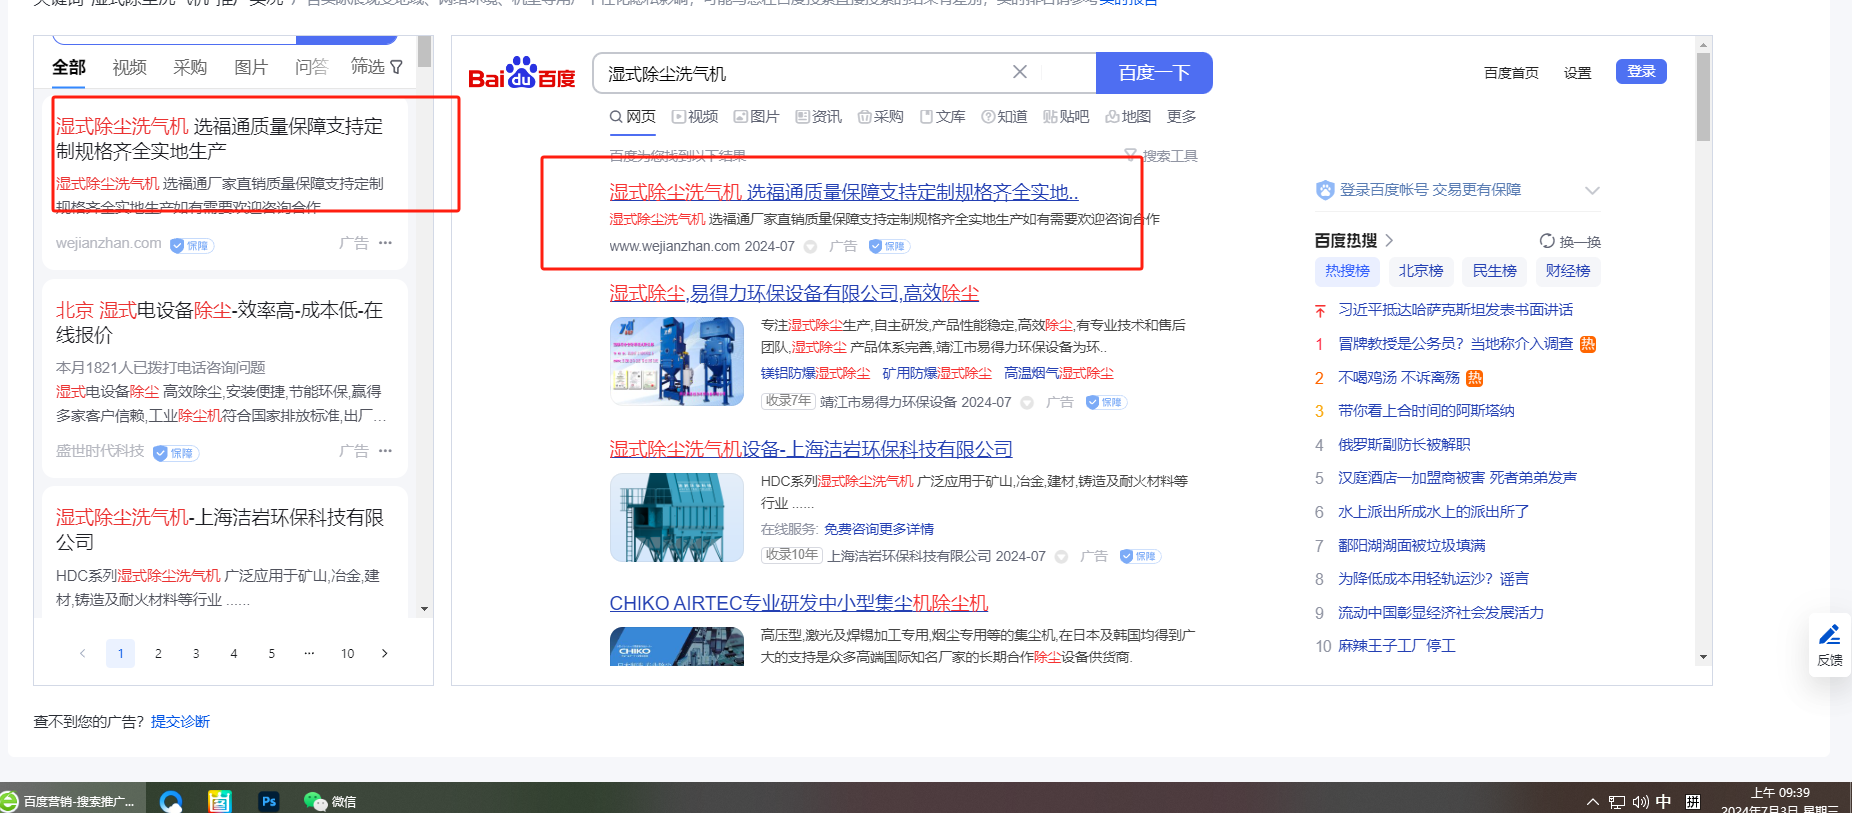Jump to page 10 of results
This screenshot has height=813, width=1852.
coord(347,653)
